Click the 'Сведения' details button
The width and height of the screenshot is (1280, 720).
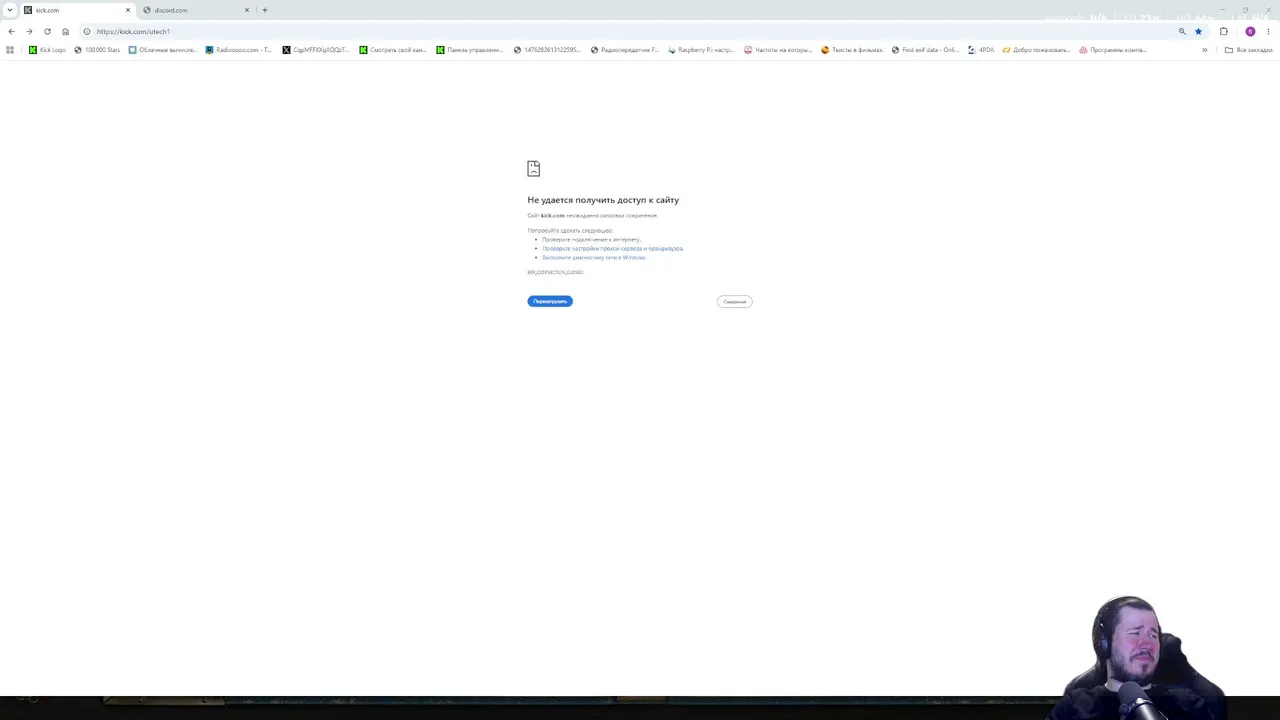tap(735, 301)
